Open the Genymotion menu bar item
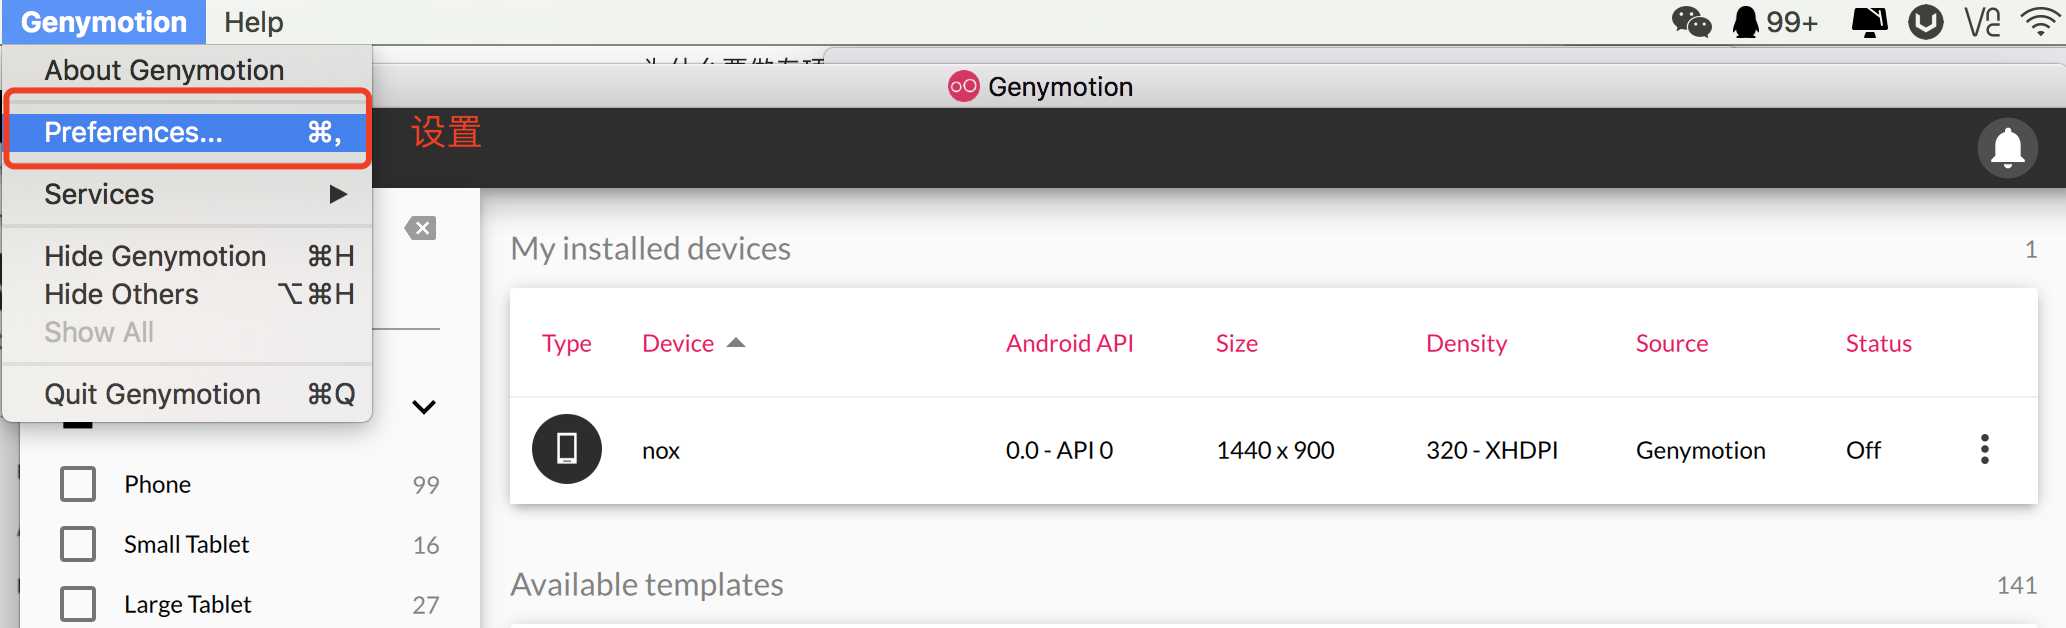2066x628 pixels. (x=104, y=22)
